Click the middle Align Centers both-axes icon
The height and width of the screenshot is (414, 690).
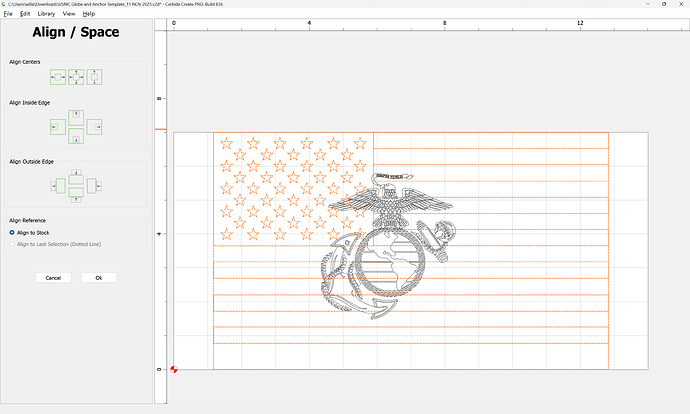76,77
